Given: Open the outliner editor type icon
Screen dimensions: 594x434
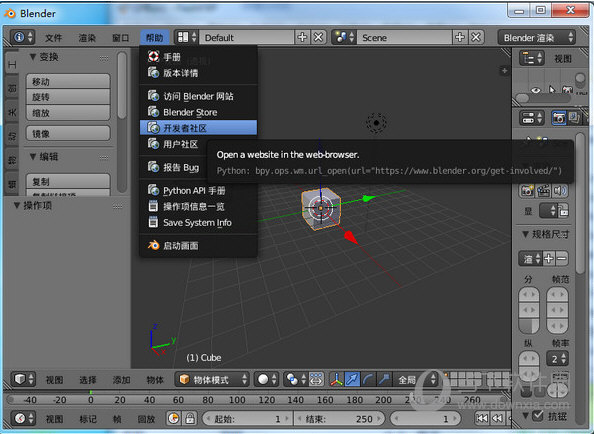Looking at the screenshot, I should click(531, 58).
